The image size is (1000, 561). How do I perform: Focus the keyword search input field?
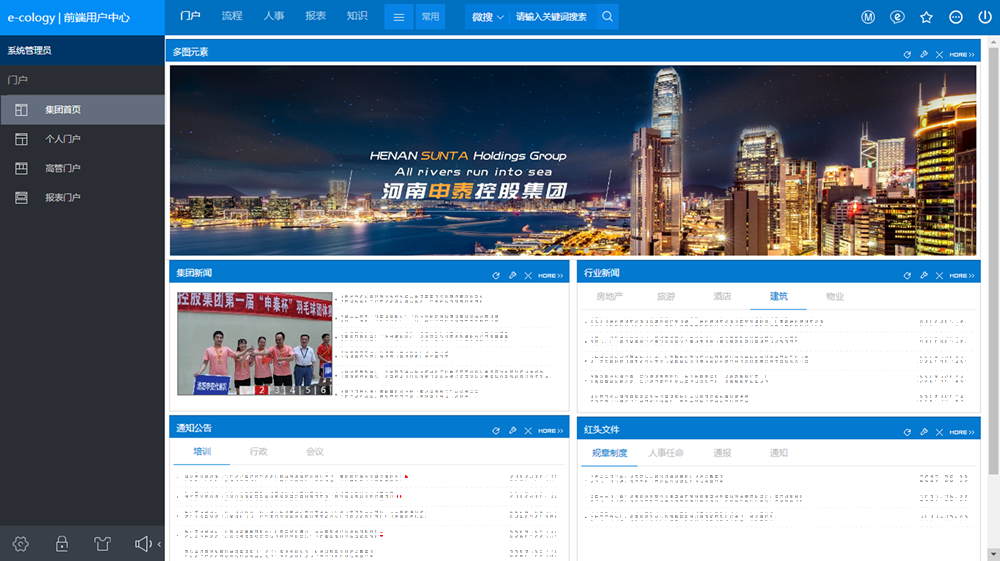click(x=552, y=17)
